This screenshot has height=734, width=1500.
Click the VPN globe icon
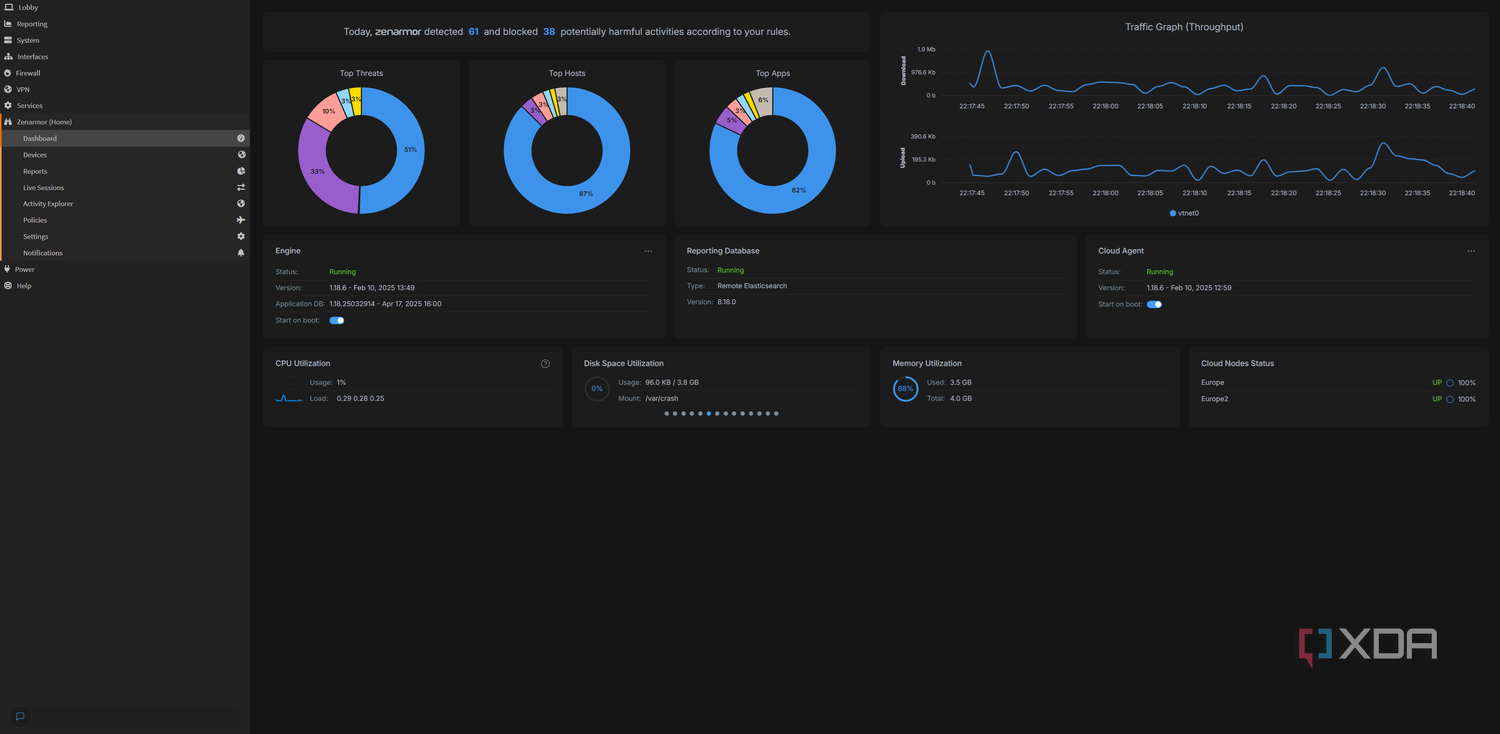[x=8, y=89]
